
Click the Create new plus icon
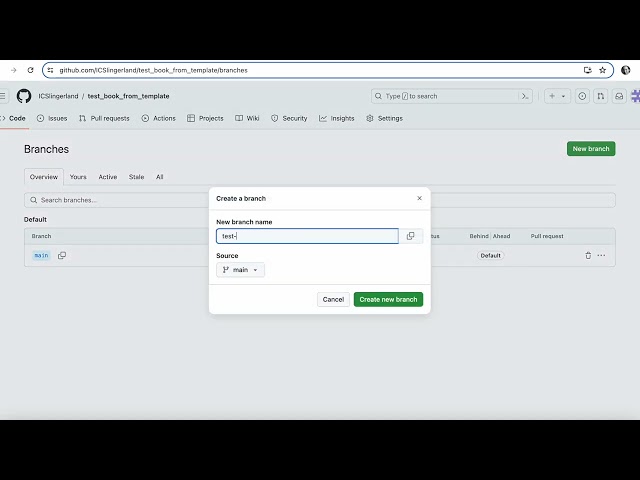(x=552, y=96)
